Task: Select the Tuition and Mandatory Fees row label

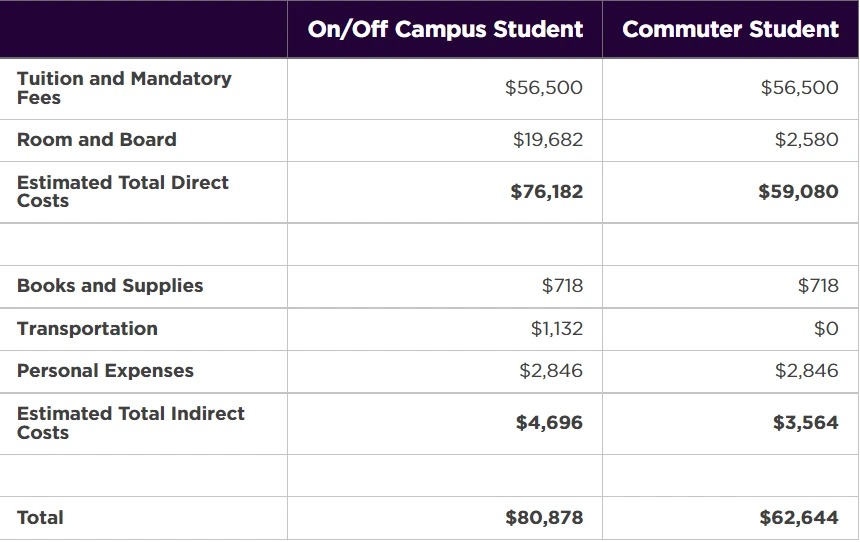Action: click(x=124, y=88)
